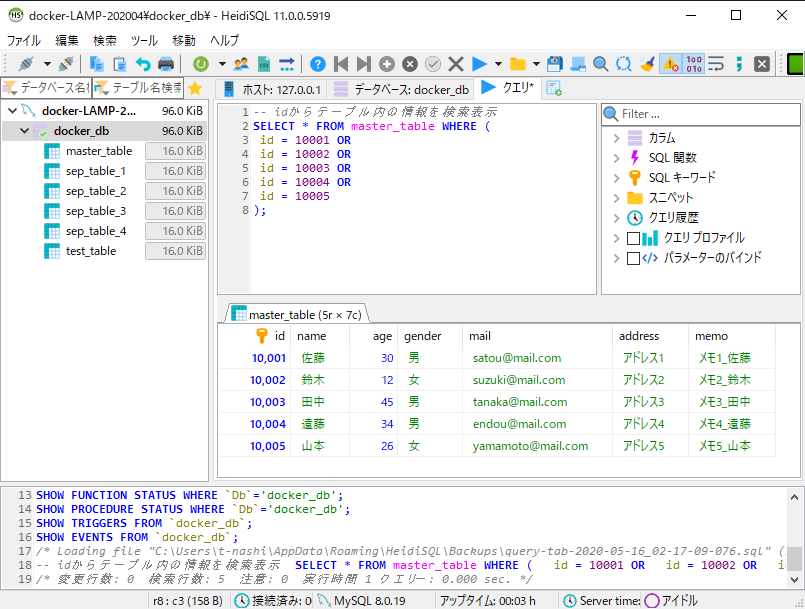Click the Filter input in helper panel
Viewport: 805px width, 609px height.
701,114
